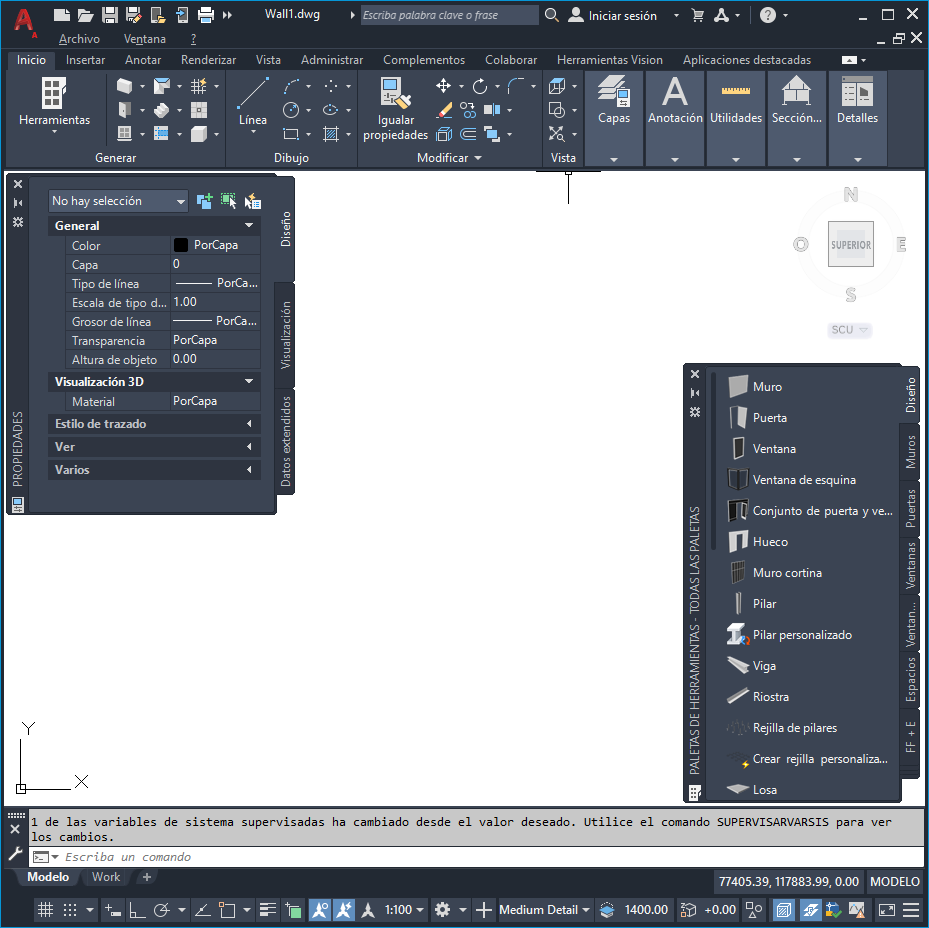Click the Offset tool icon in Modificar
This screenshot has height=928, width=929.
pos(468,134)
